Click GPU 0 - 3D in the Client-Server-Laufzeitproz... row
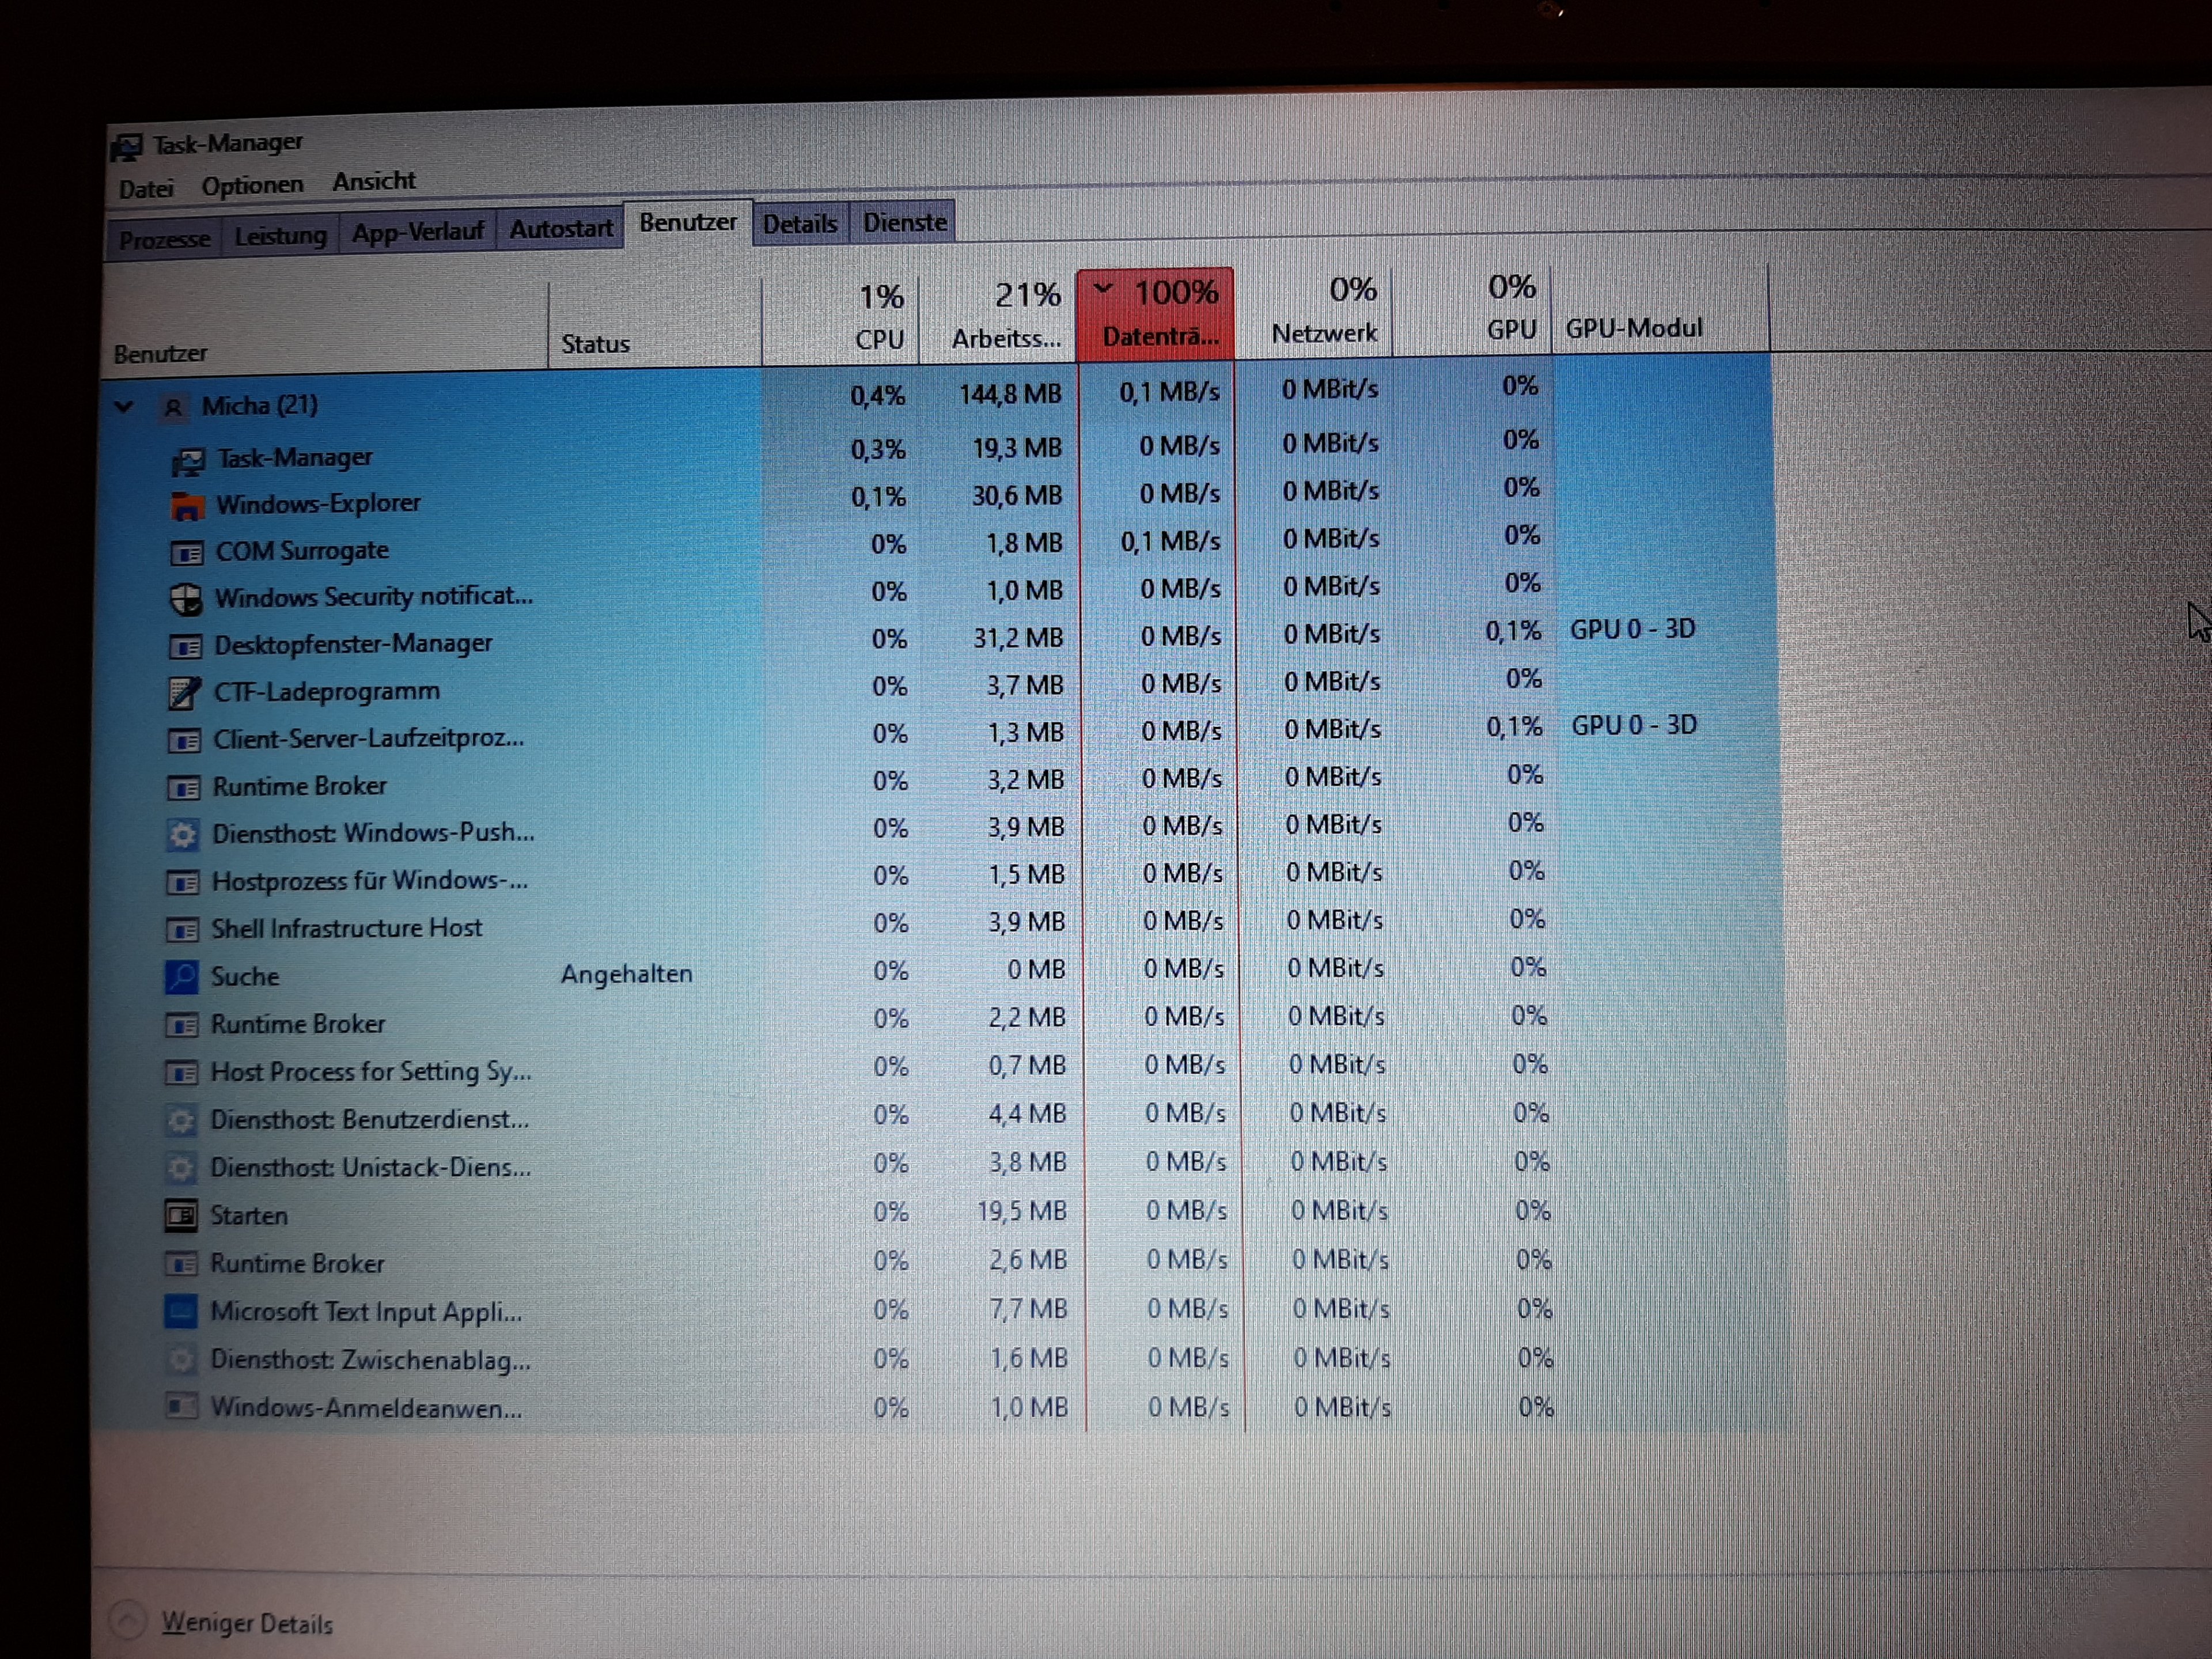 coord(1635,726)
